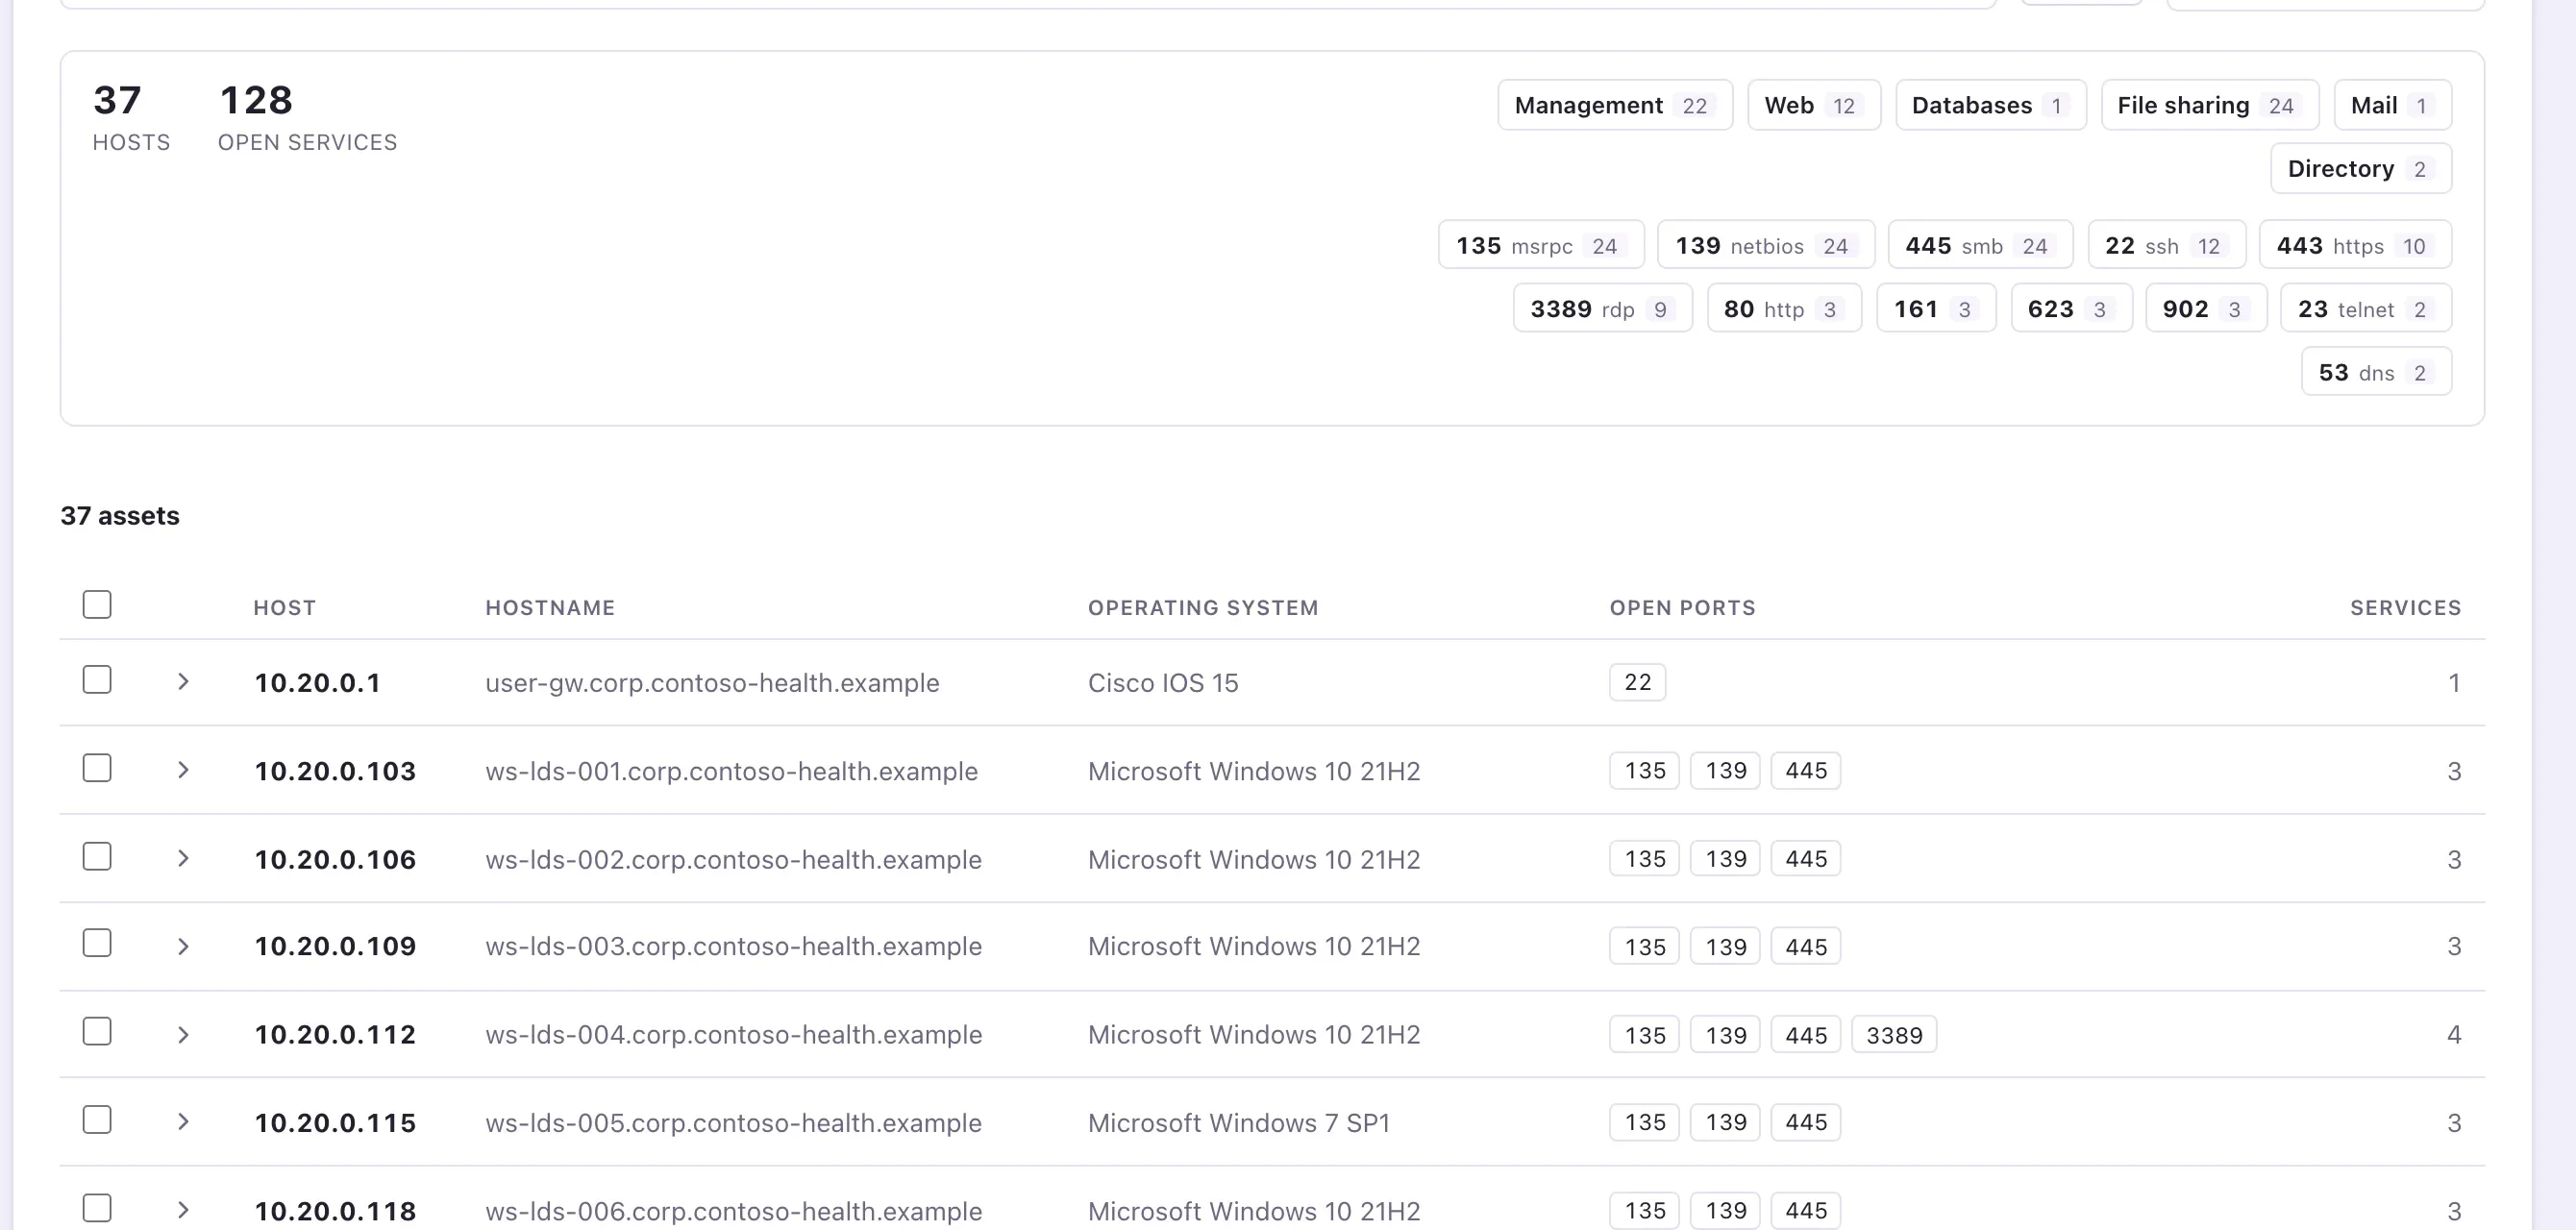Select the Databases category filter
2576x1230 pixels.
[x=1991, y=105]
